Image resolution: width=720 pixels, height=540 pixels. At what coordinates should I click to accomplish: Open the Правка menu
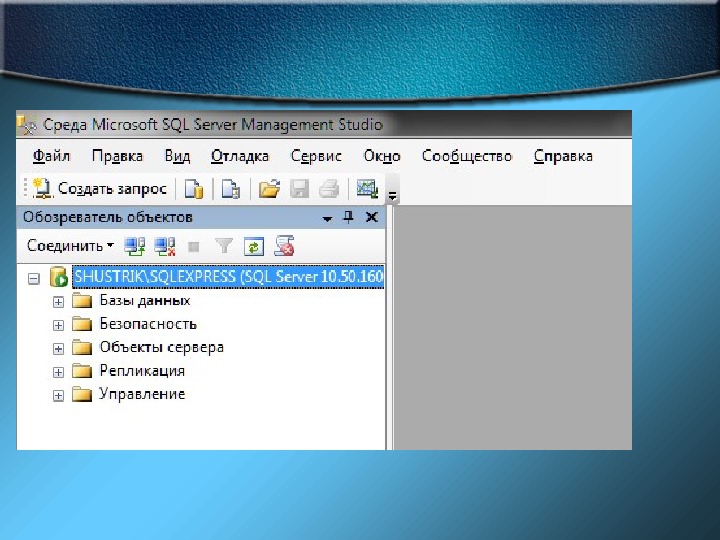pyautogui.click(x=118, y=156)
